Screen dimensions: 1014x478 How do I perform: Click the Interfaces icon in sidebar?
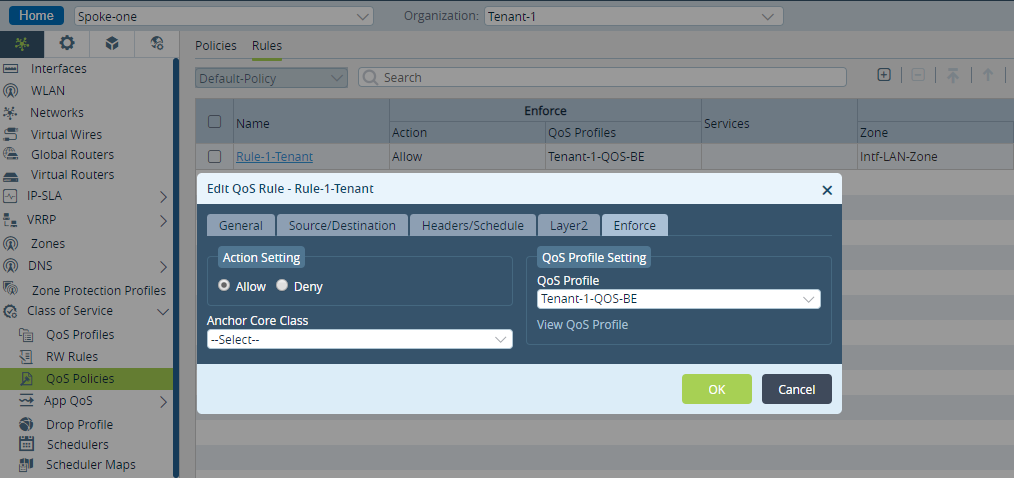pos(10,69)
